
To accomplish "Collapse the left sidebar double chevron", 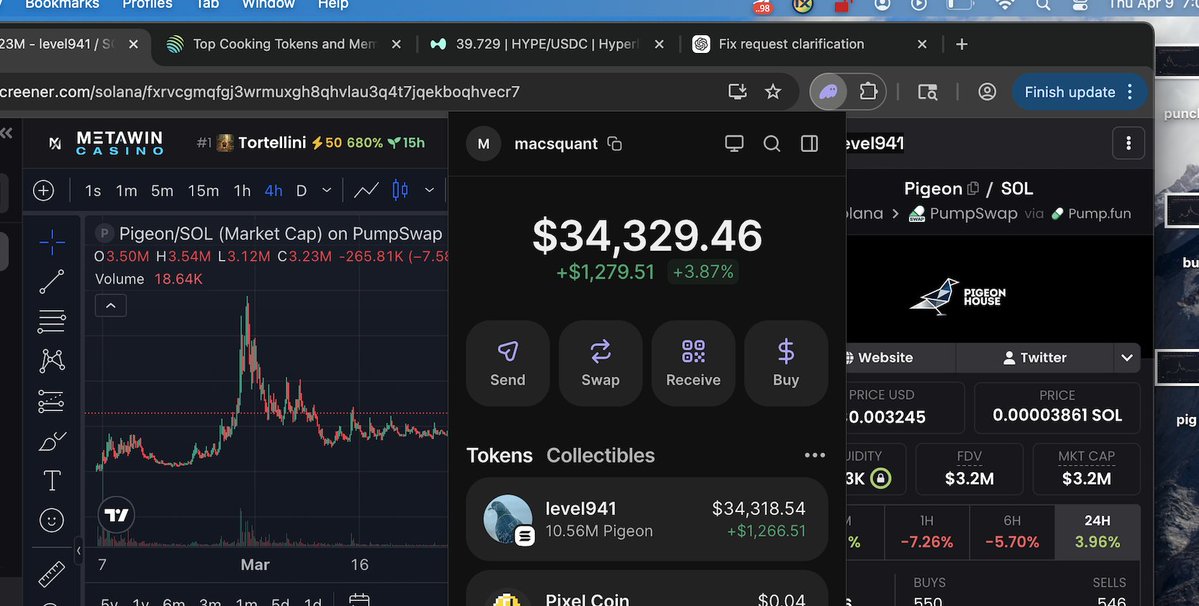I will pos(6,133).
